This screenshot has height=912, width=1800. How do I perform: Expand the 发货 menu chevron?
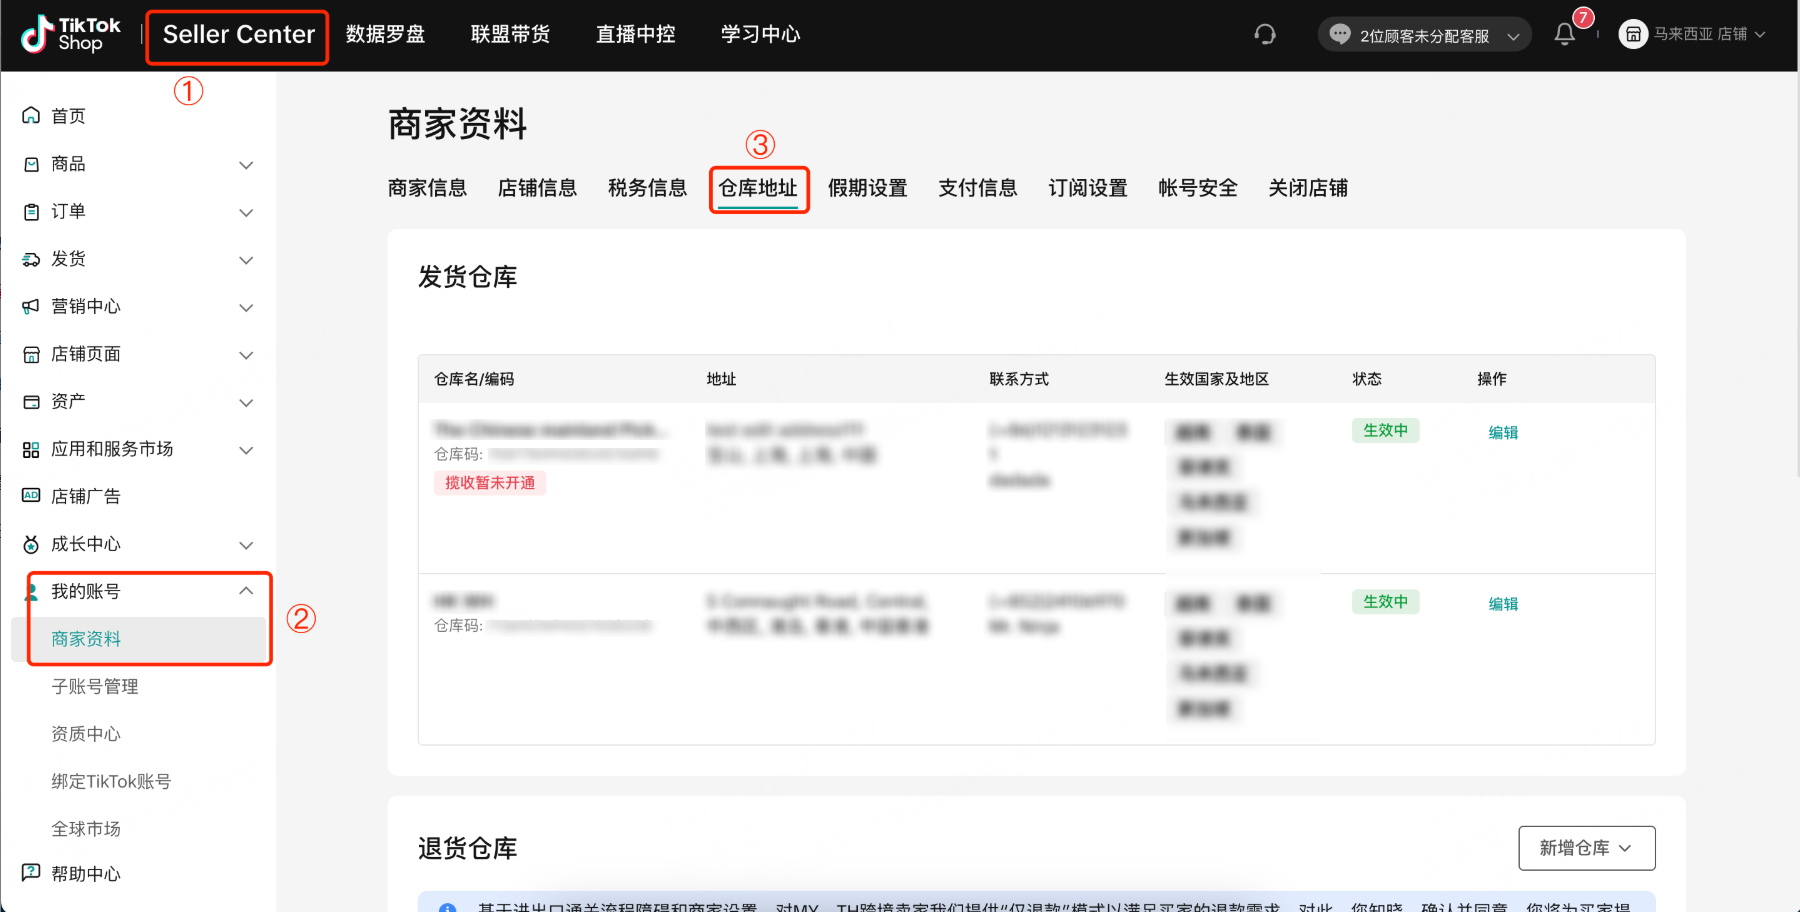click(x=246, y=260)
